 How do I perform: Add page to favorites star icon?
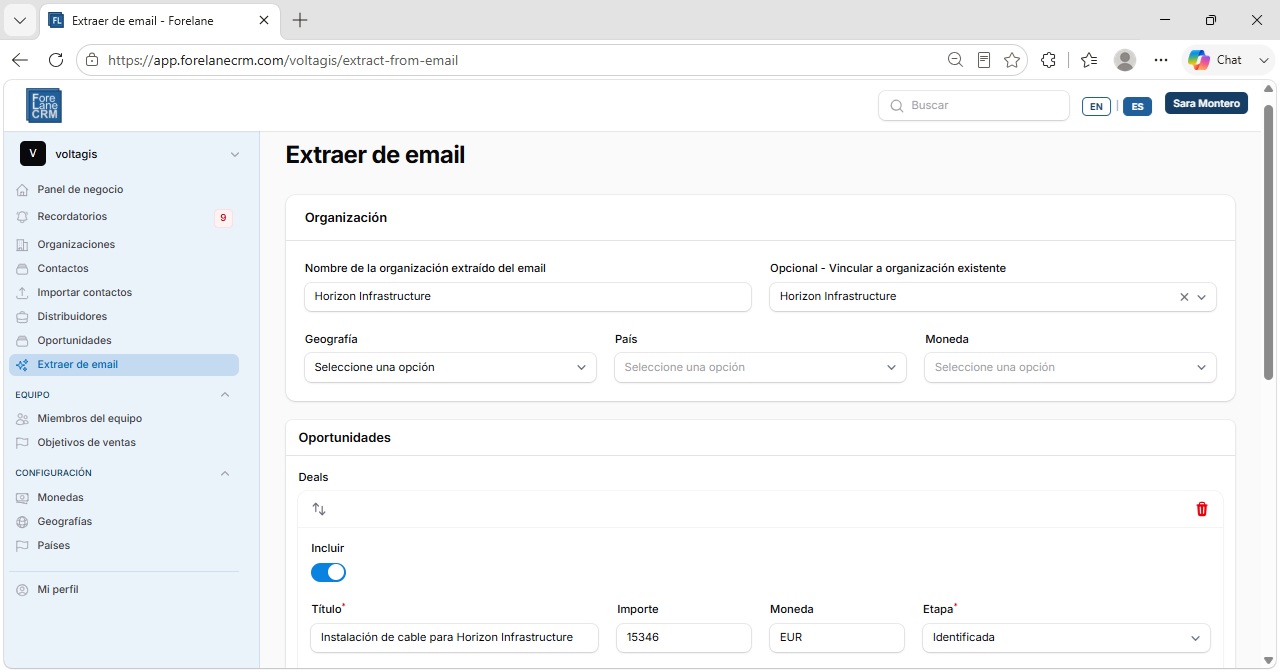click(1012, 60)
